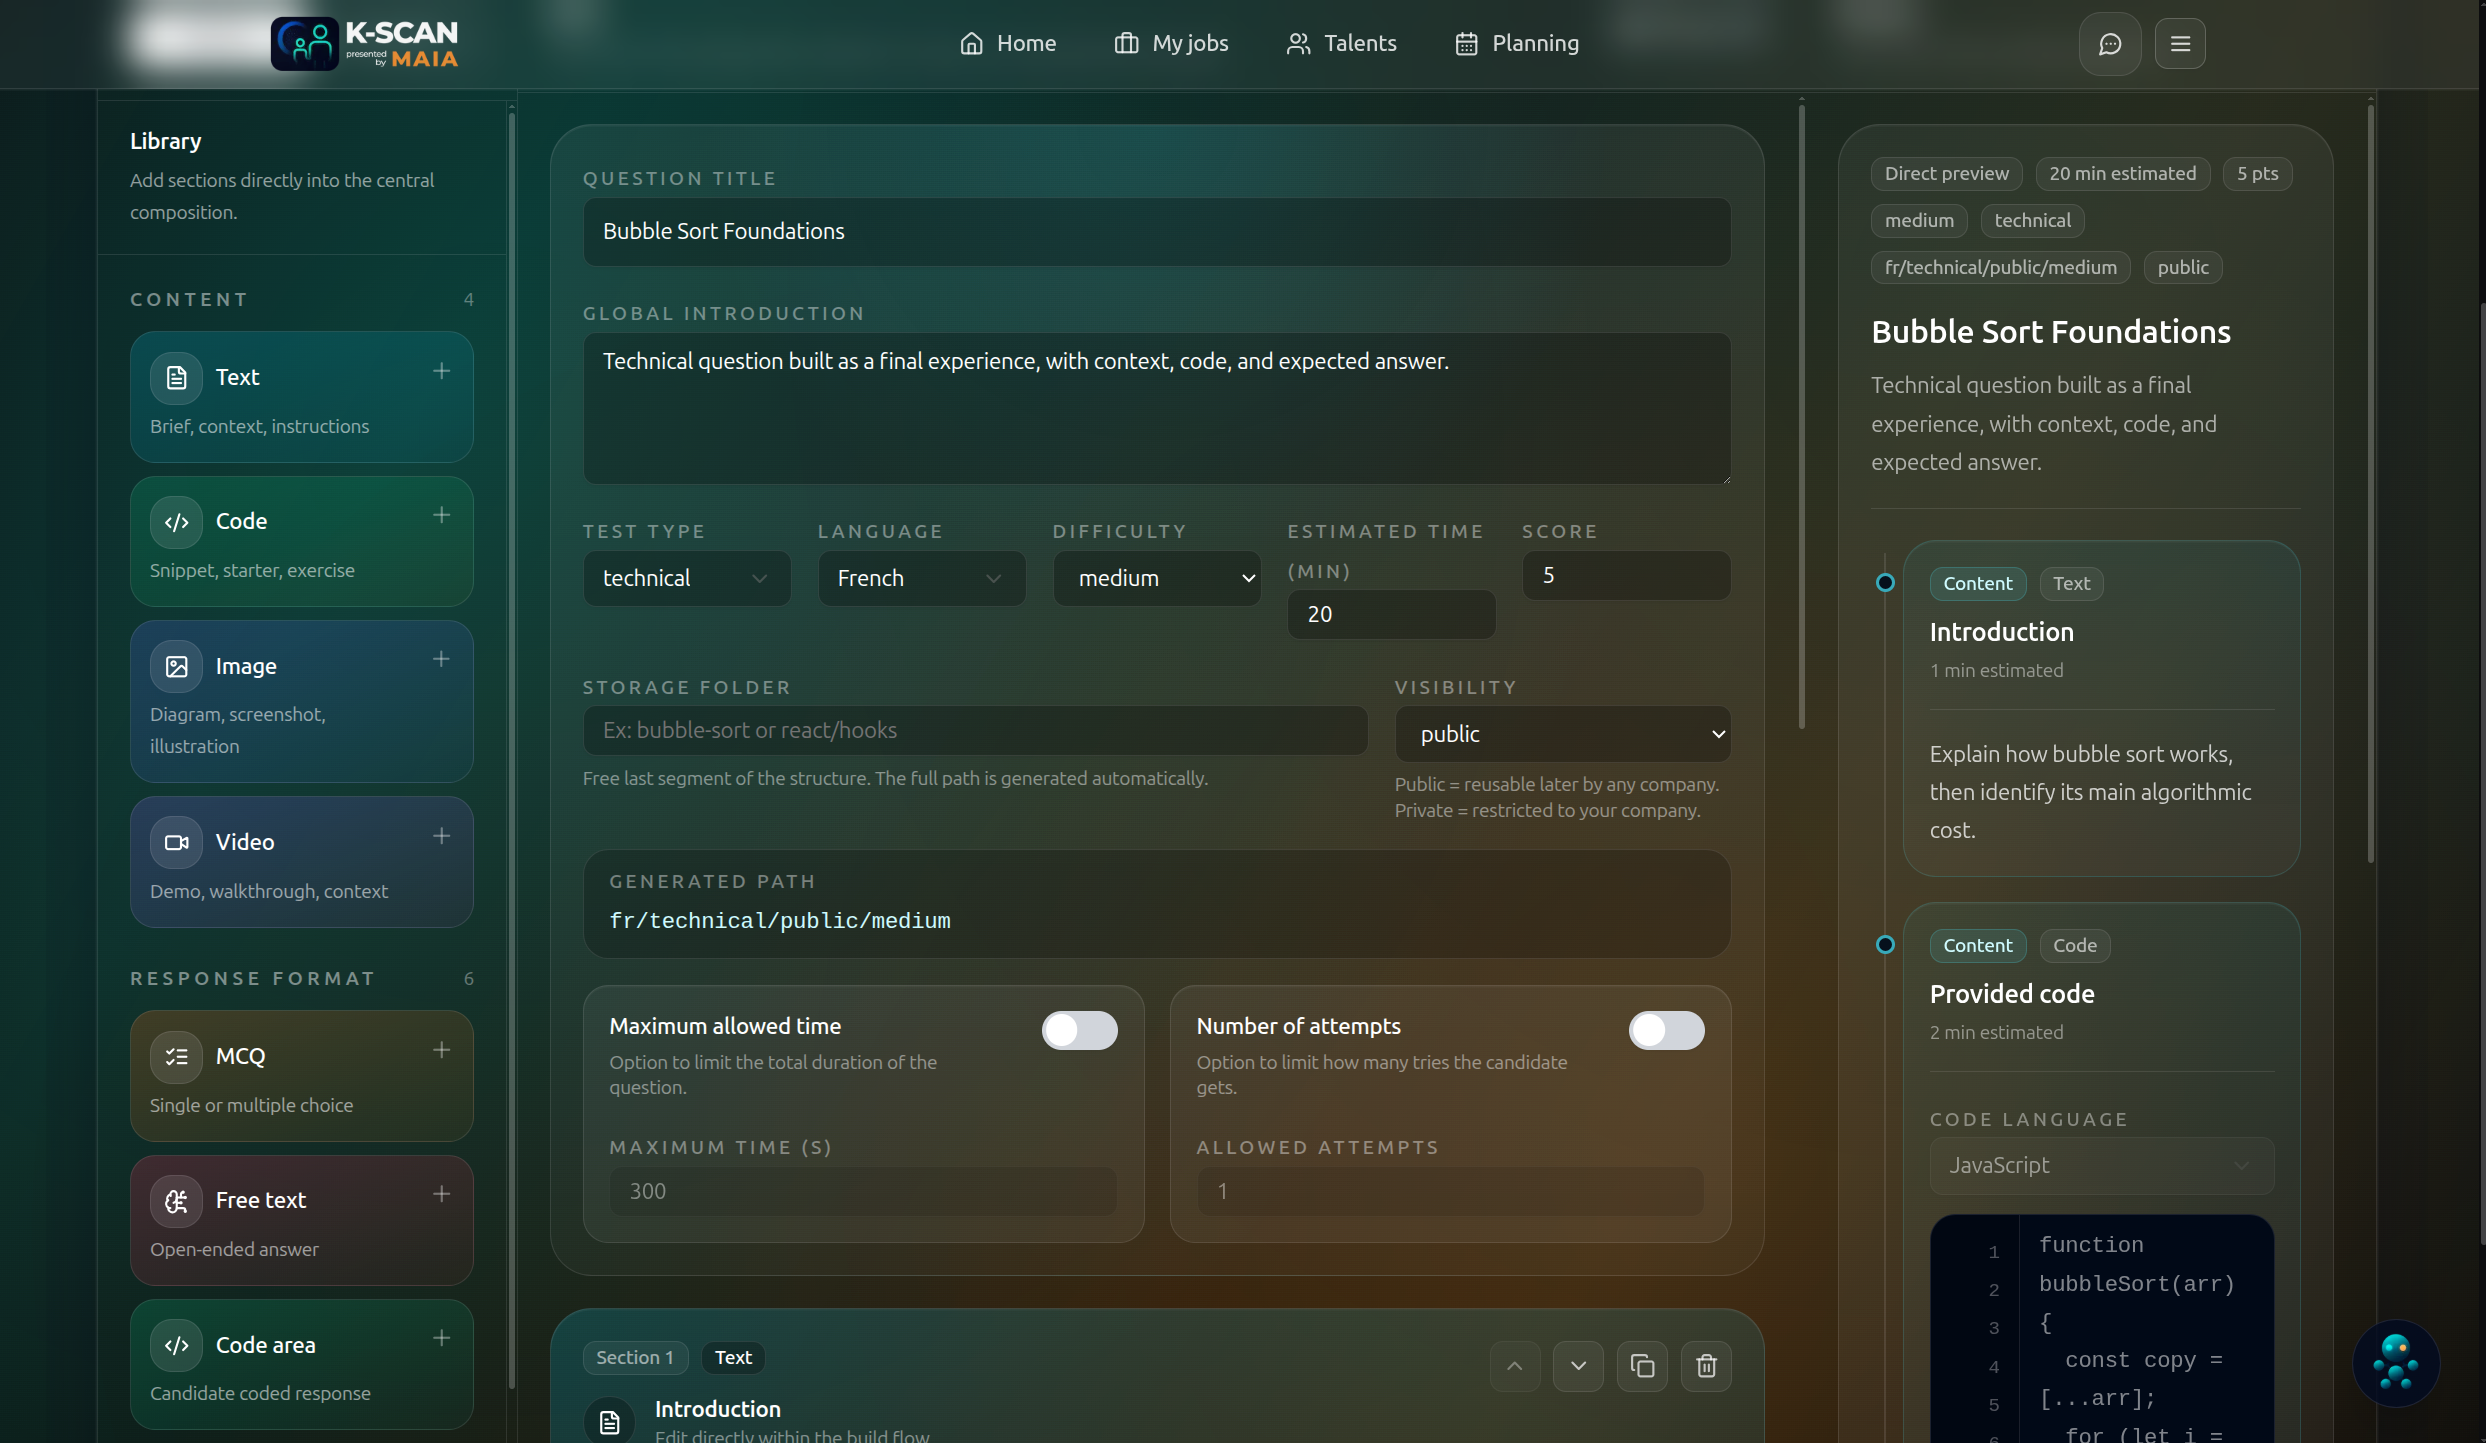This screenshot has width=2486, height=1443.
Task: Open the MAIA assistant bot icon
Action: point(2395,1363)
